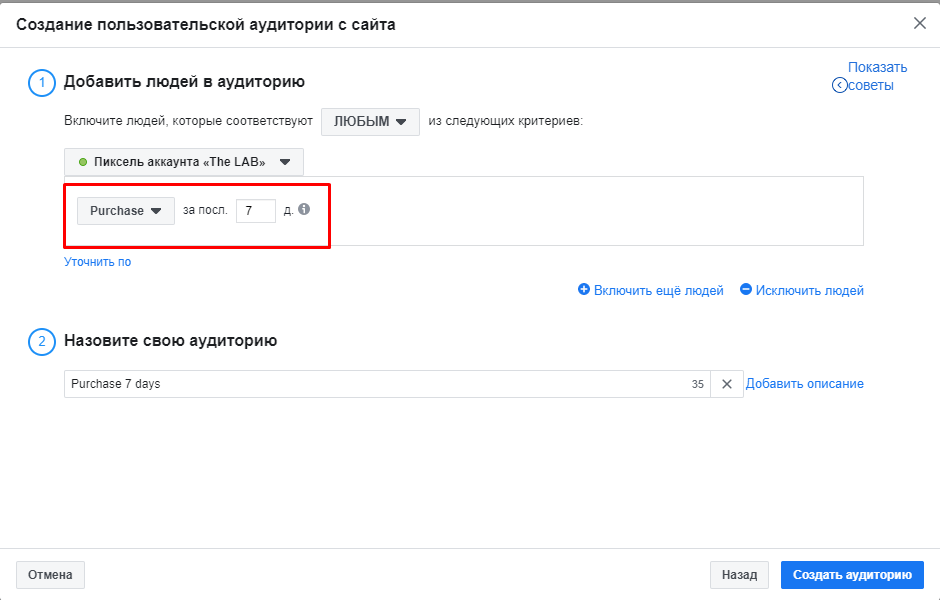Image resolution: width=940 pixels, height=600 pixels.
Task: Click step circle 1 next to Добавить людей
Action: pyautogui.click(x=41, y=83)
